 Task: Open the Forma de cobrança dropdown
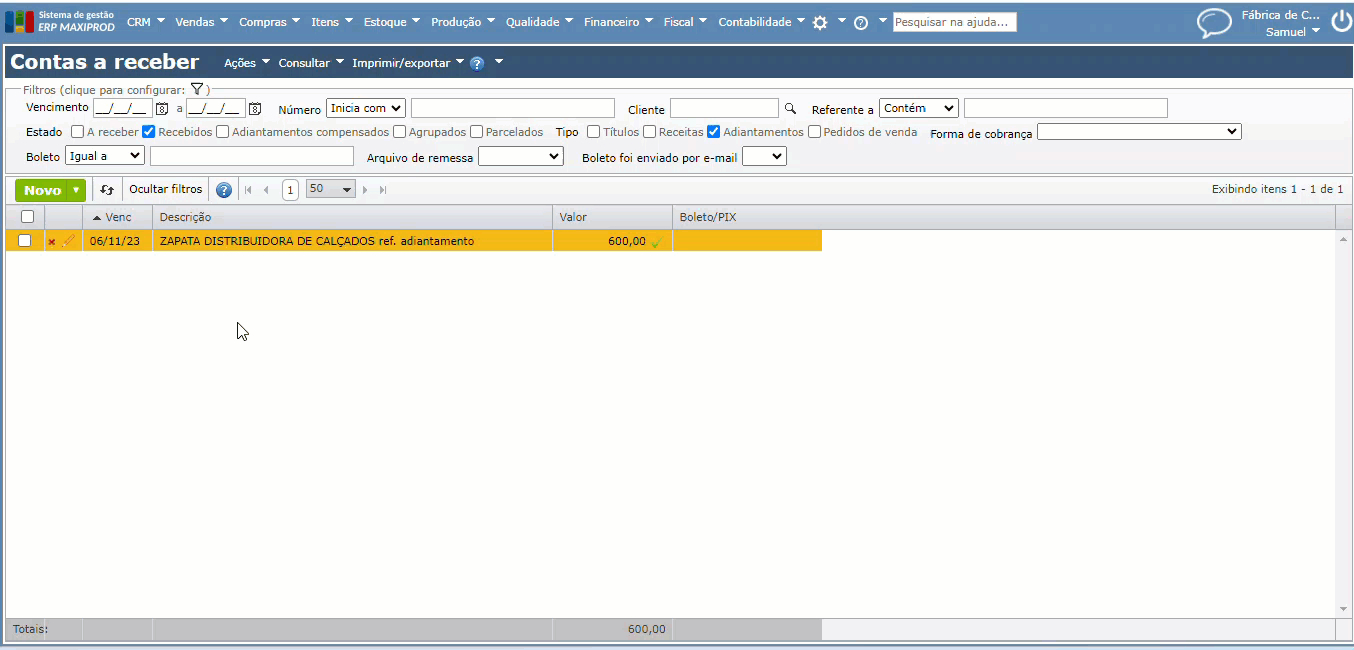tap(1139, 131)
